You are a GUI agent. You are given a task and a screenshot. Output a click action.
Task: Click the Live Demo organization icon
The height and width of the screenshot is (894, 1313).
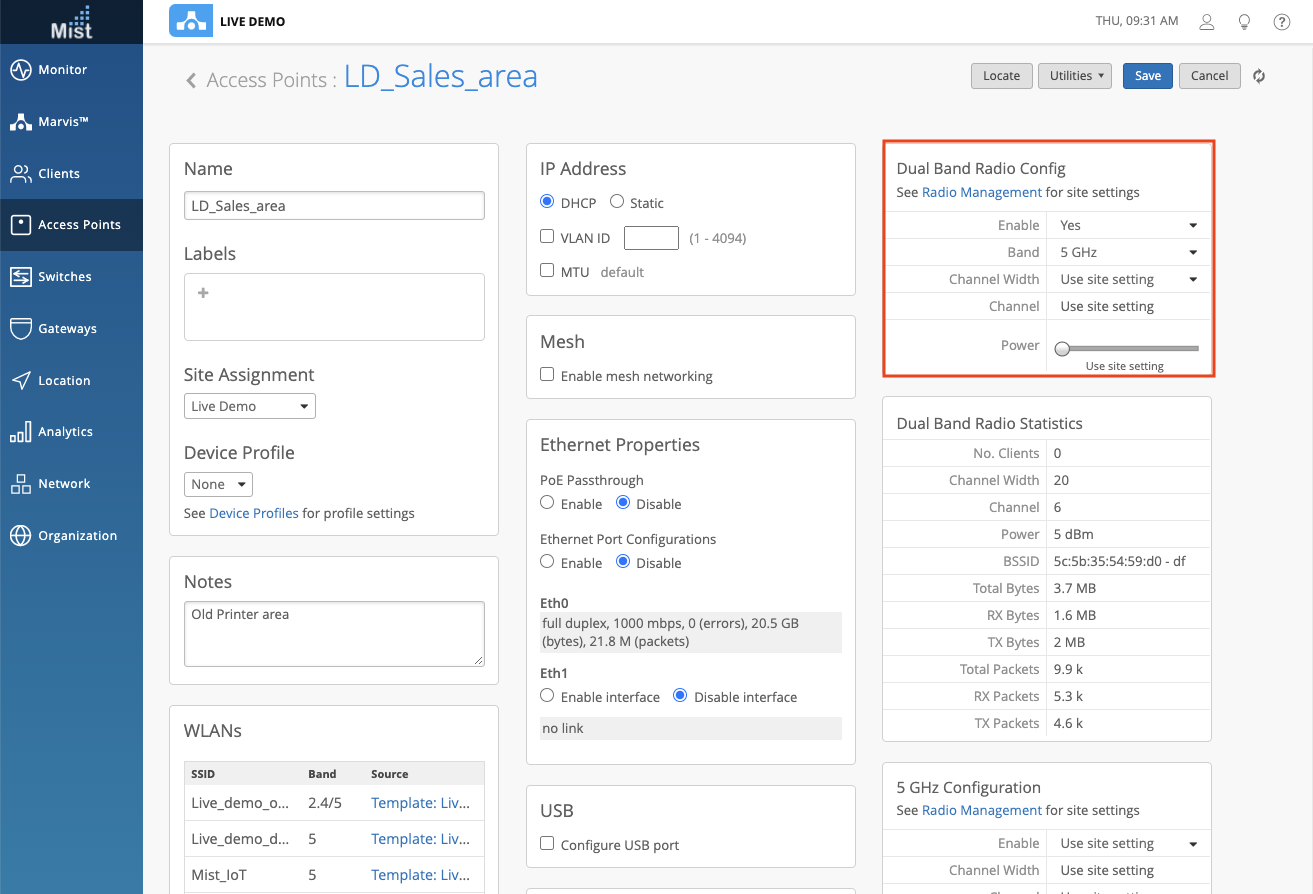point(190,21)
